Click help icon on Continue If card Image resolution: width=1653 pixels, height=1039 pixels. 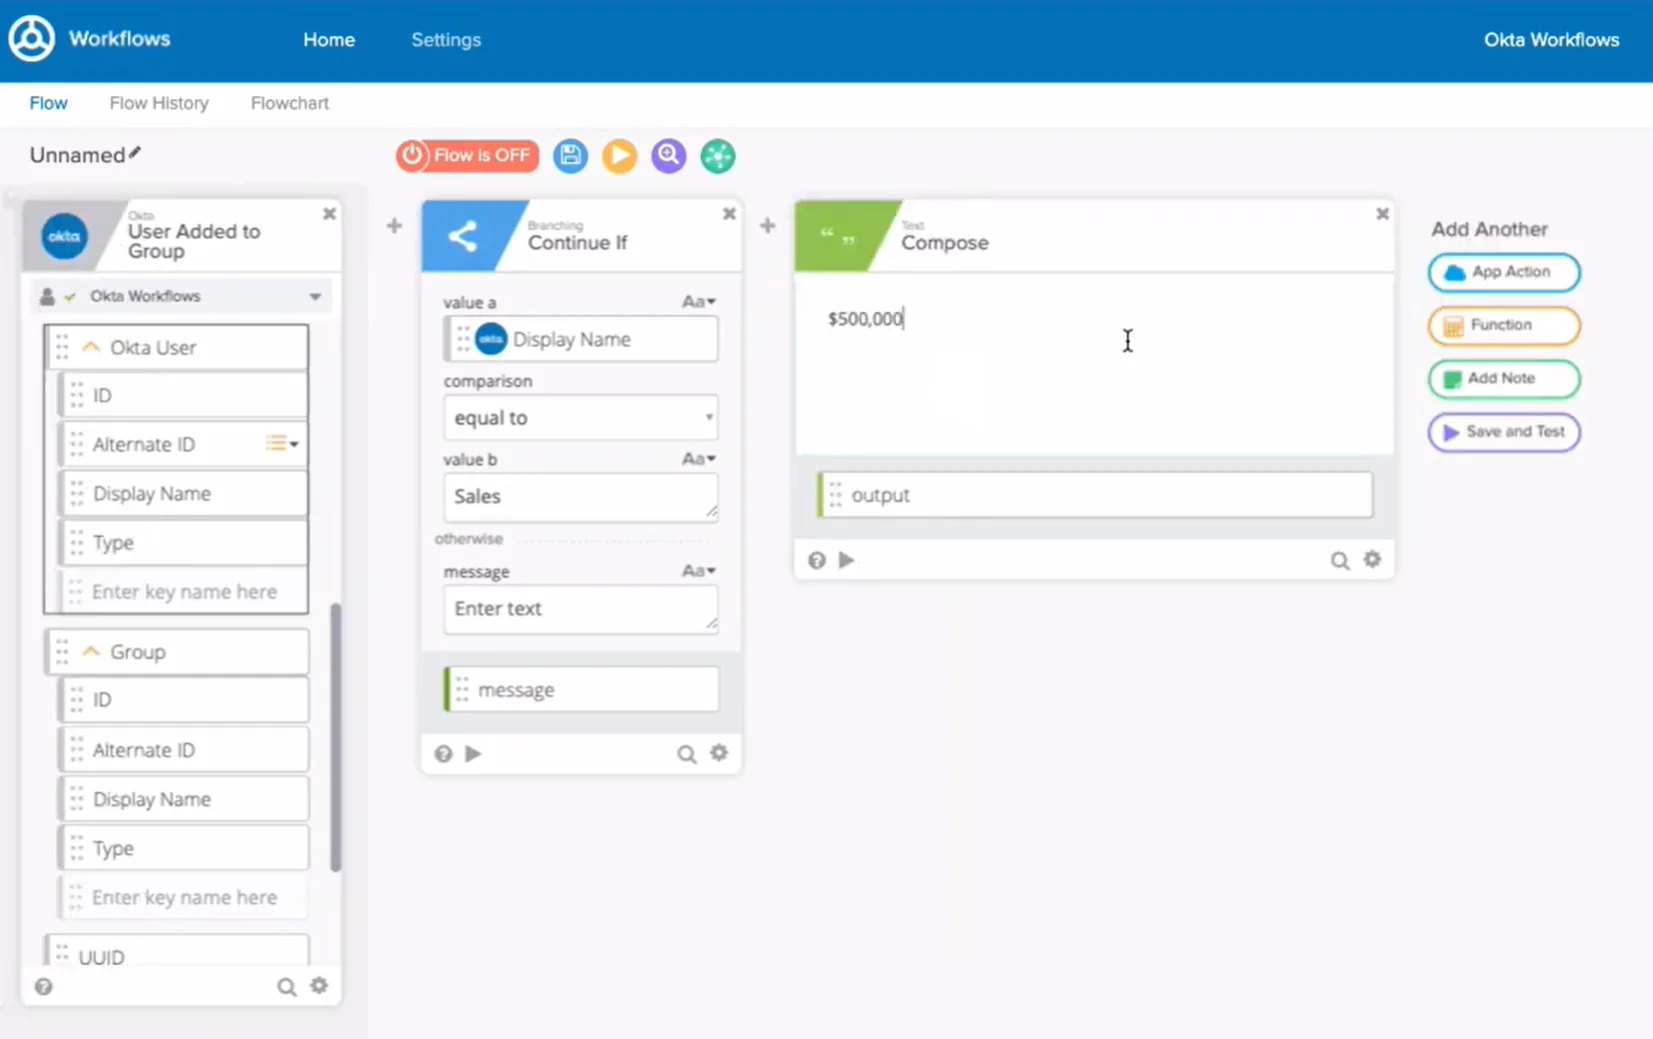pyautogui.click(x=443, y=754)
